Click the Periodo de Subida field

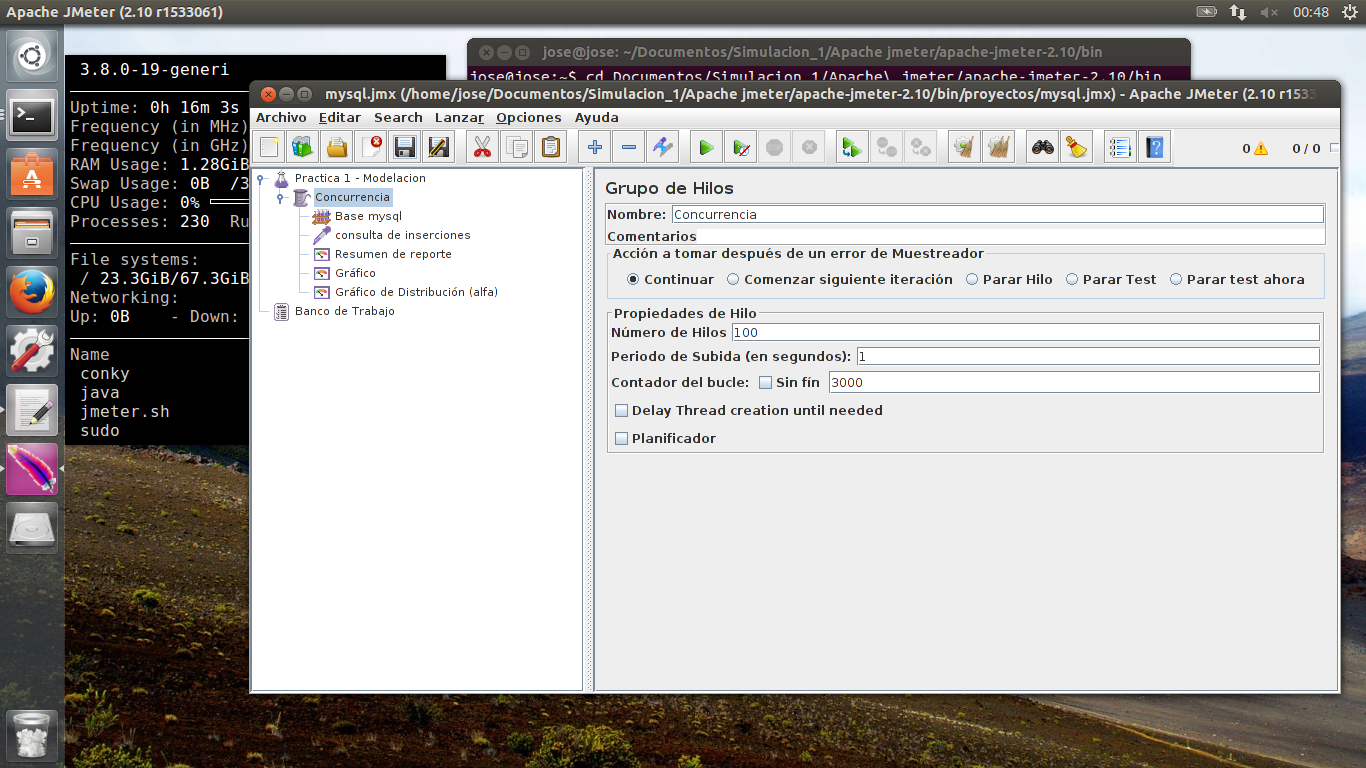(x=1088, y=356)
